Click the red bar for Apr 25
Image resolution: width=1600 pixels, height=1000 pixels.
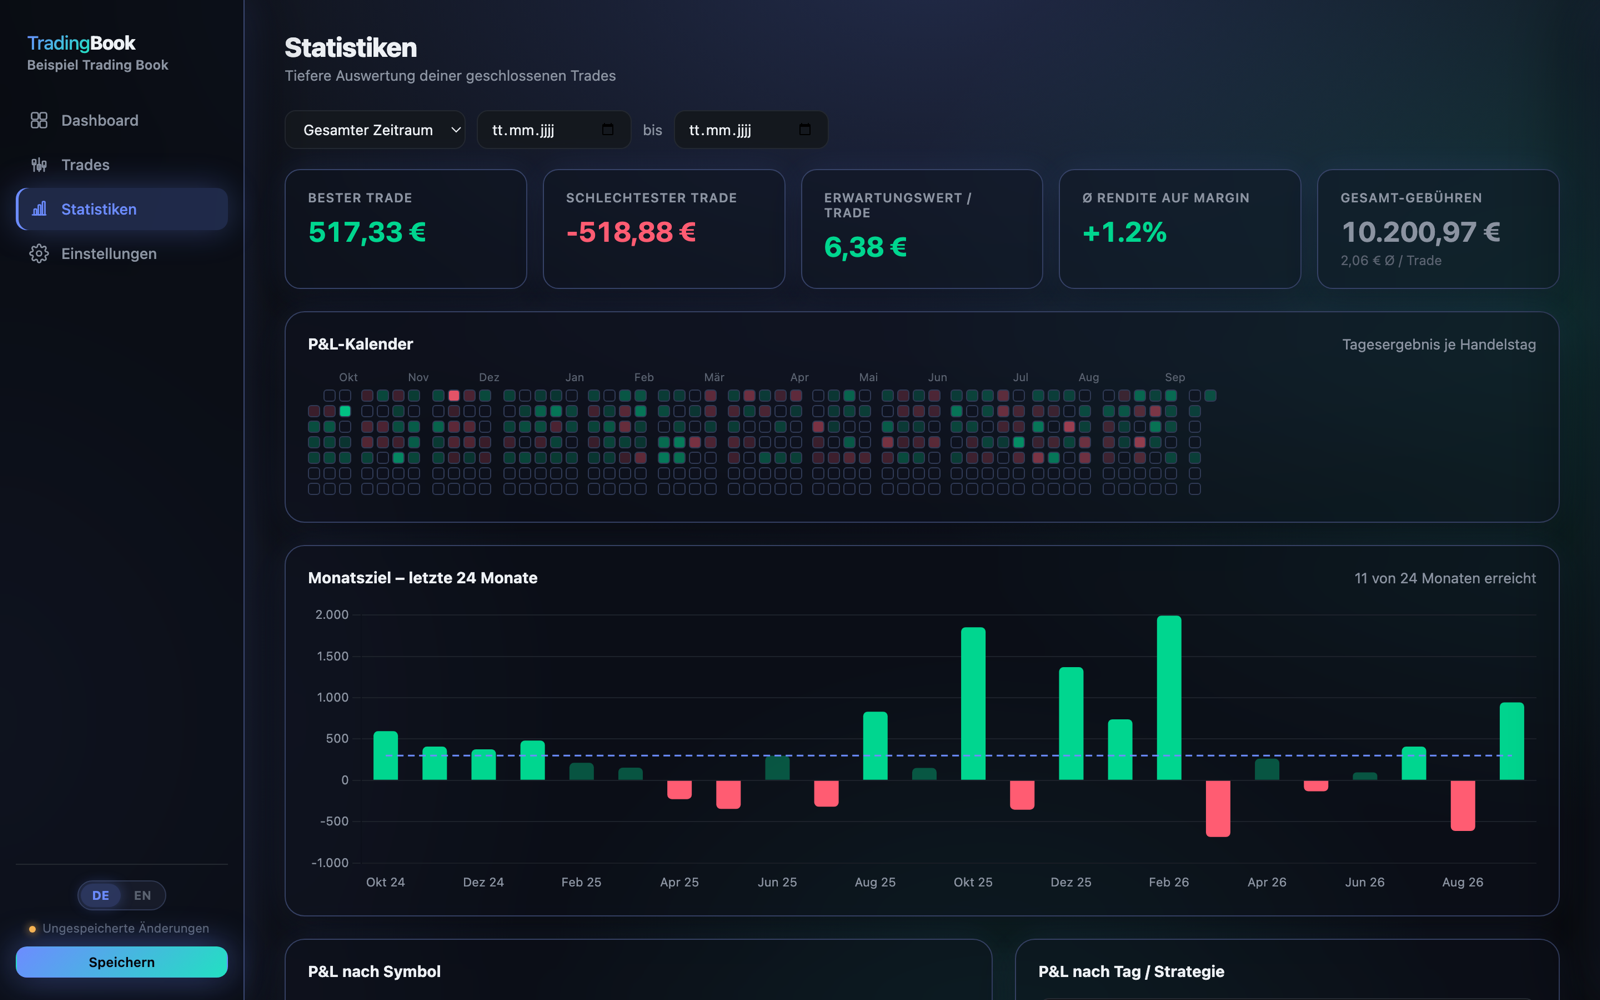[680, 789]
